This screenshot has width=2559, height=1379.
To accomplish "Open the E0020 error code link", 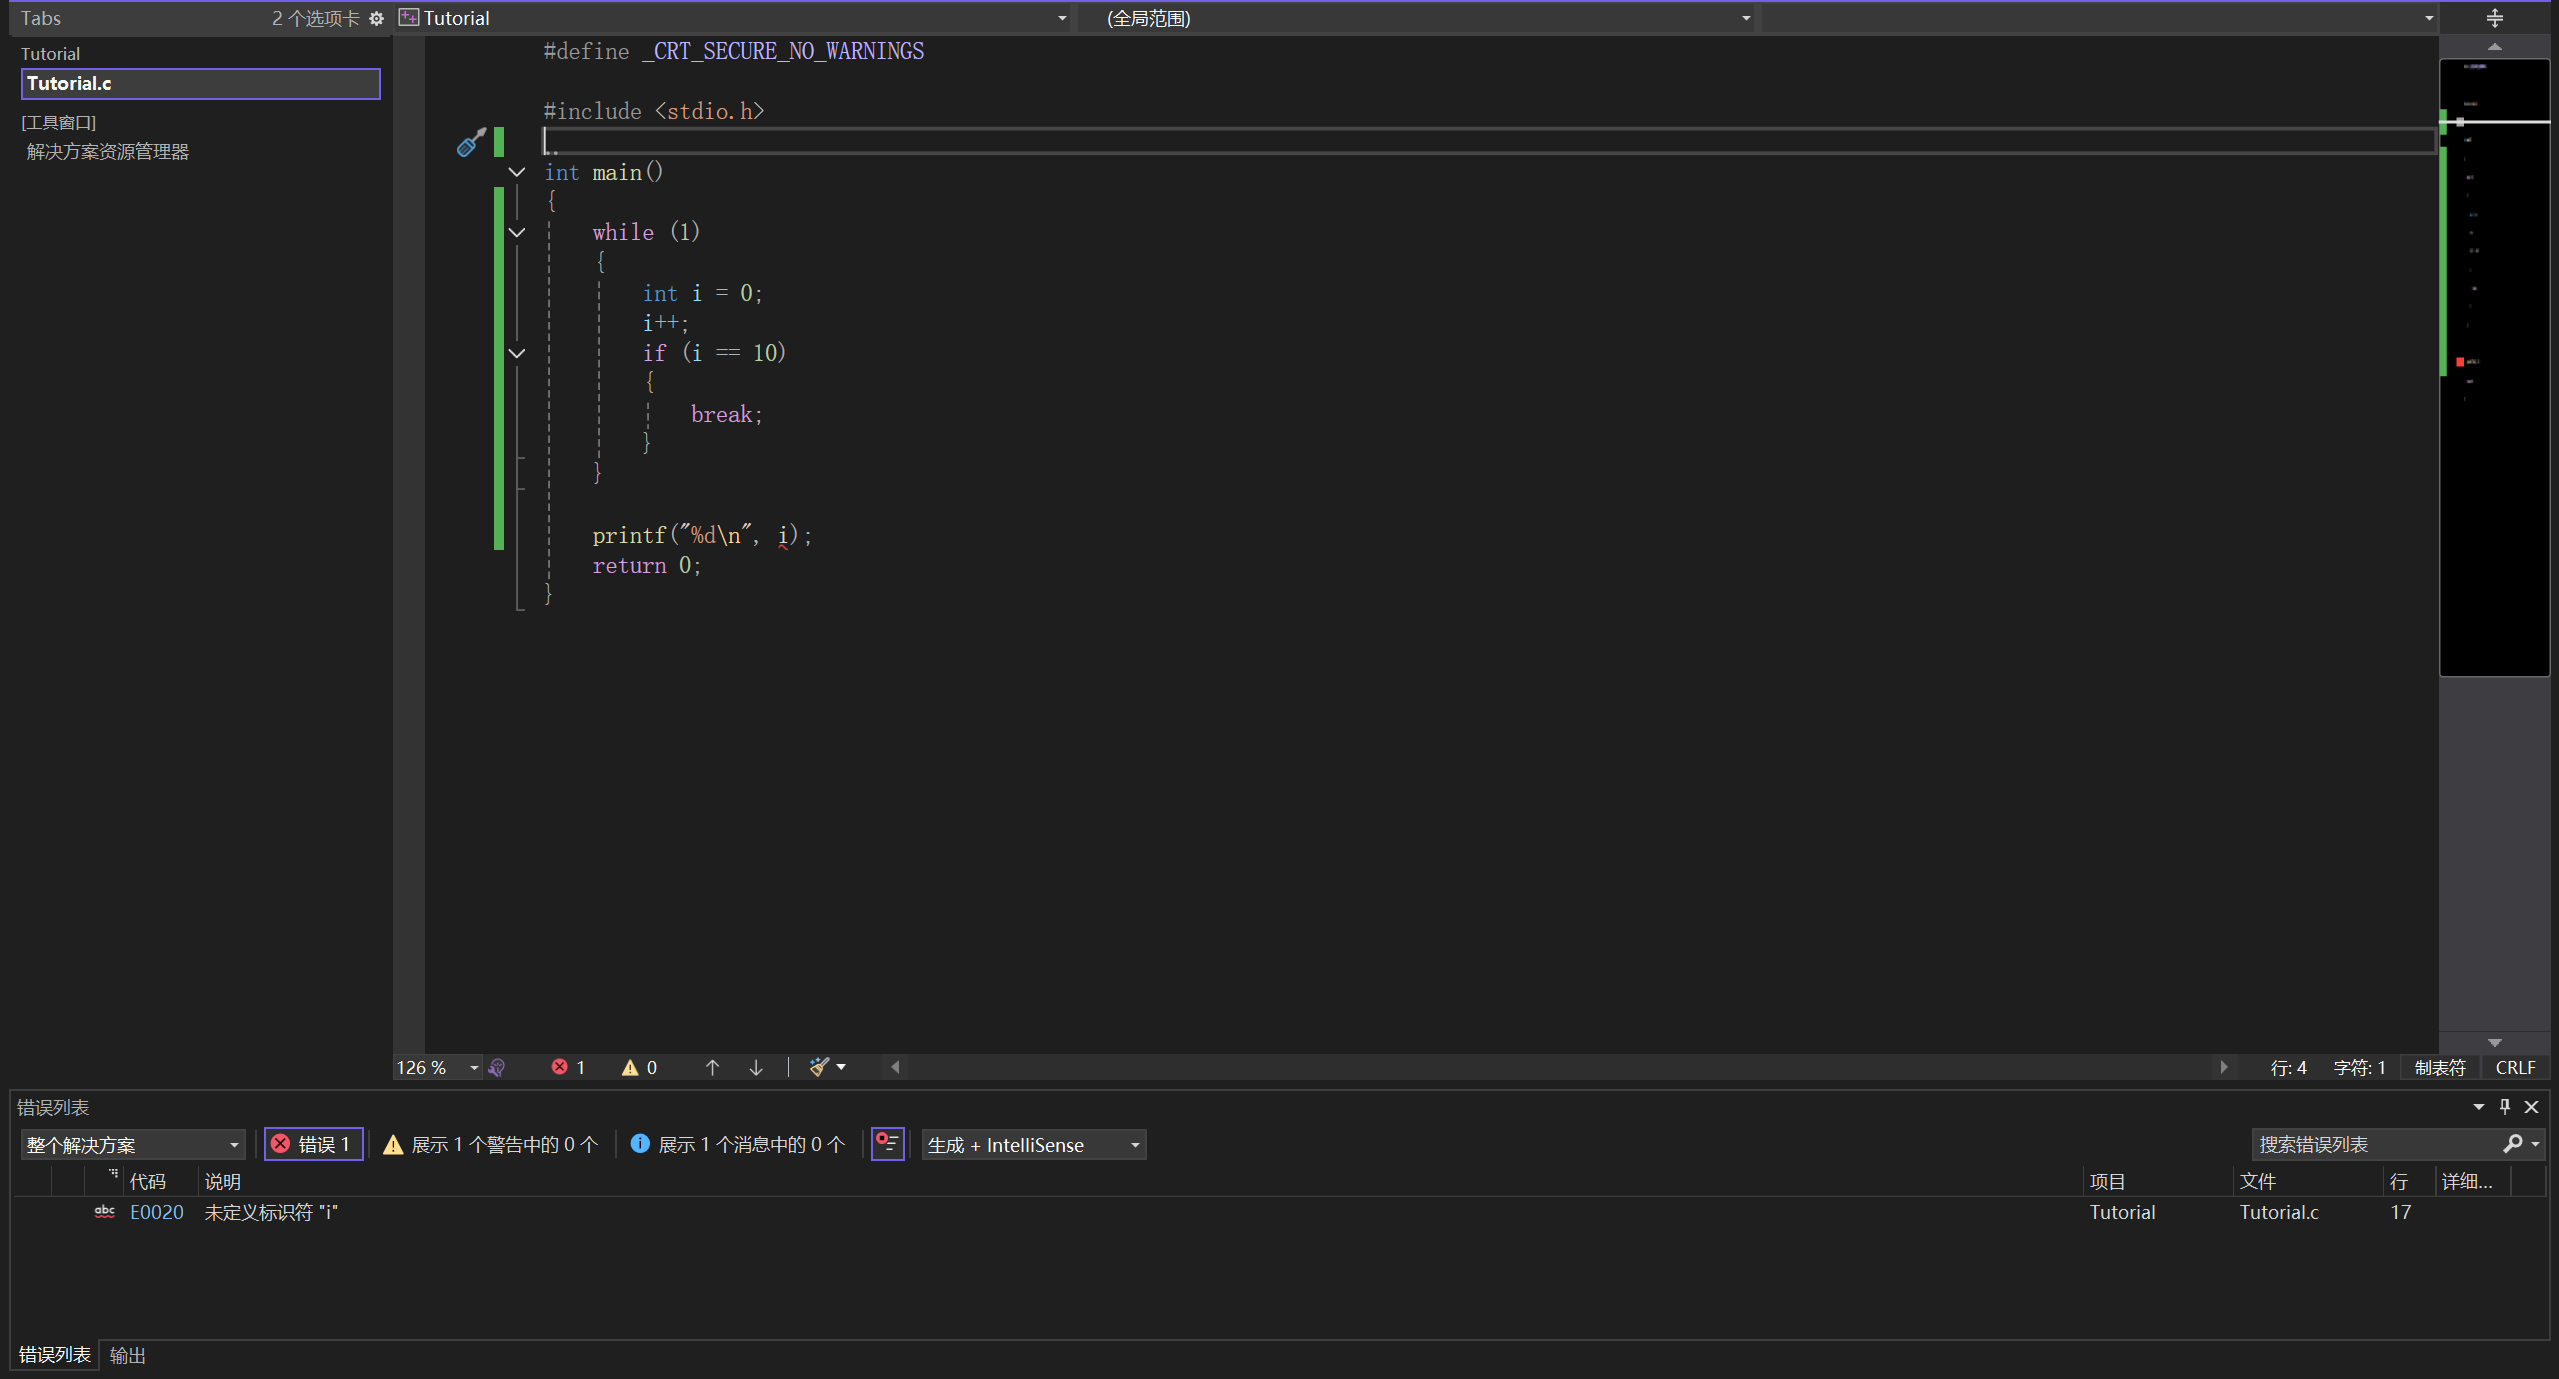I will pyautogui.click(x=157, y=1212).
